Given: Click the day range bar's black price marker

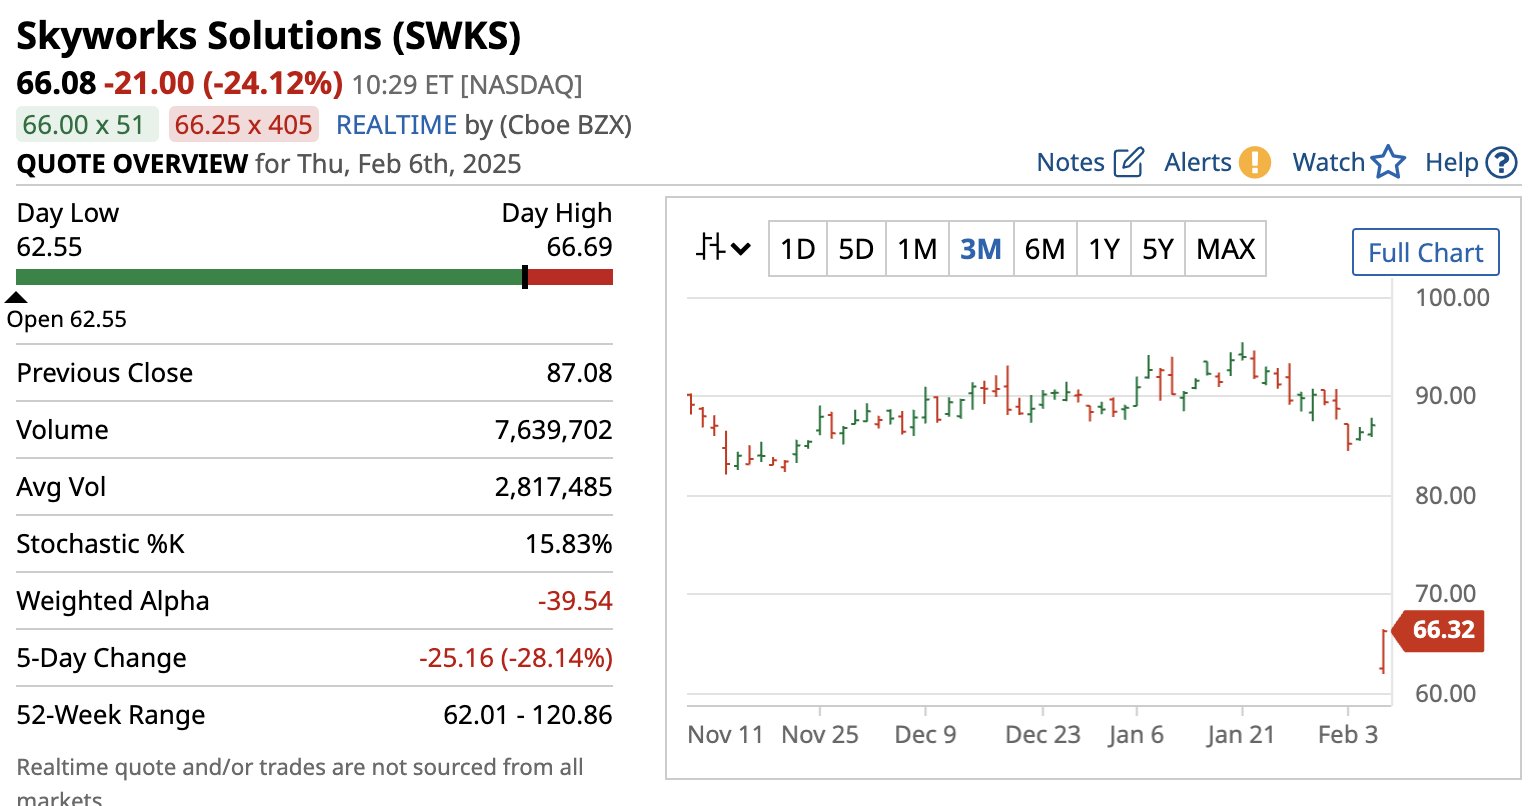Looking at the screenshot, I should [525, 277].
